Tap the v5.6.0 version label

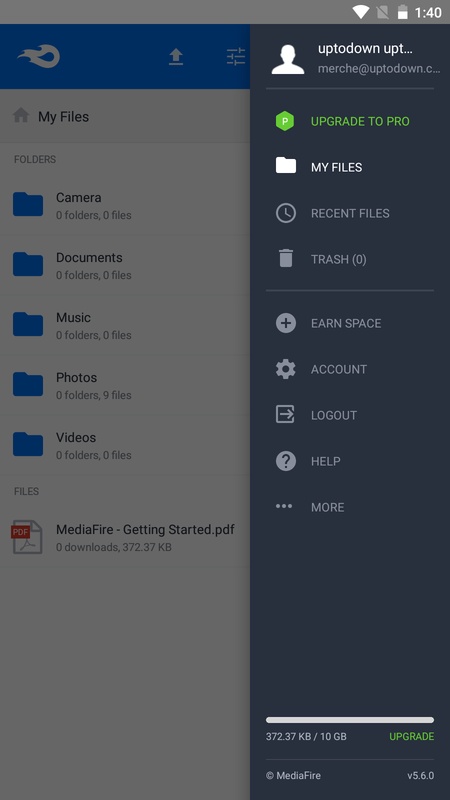pos(420,776)
